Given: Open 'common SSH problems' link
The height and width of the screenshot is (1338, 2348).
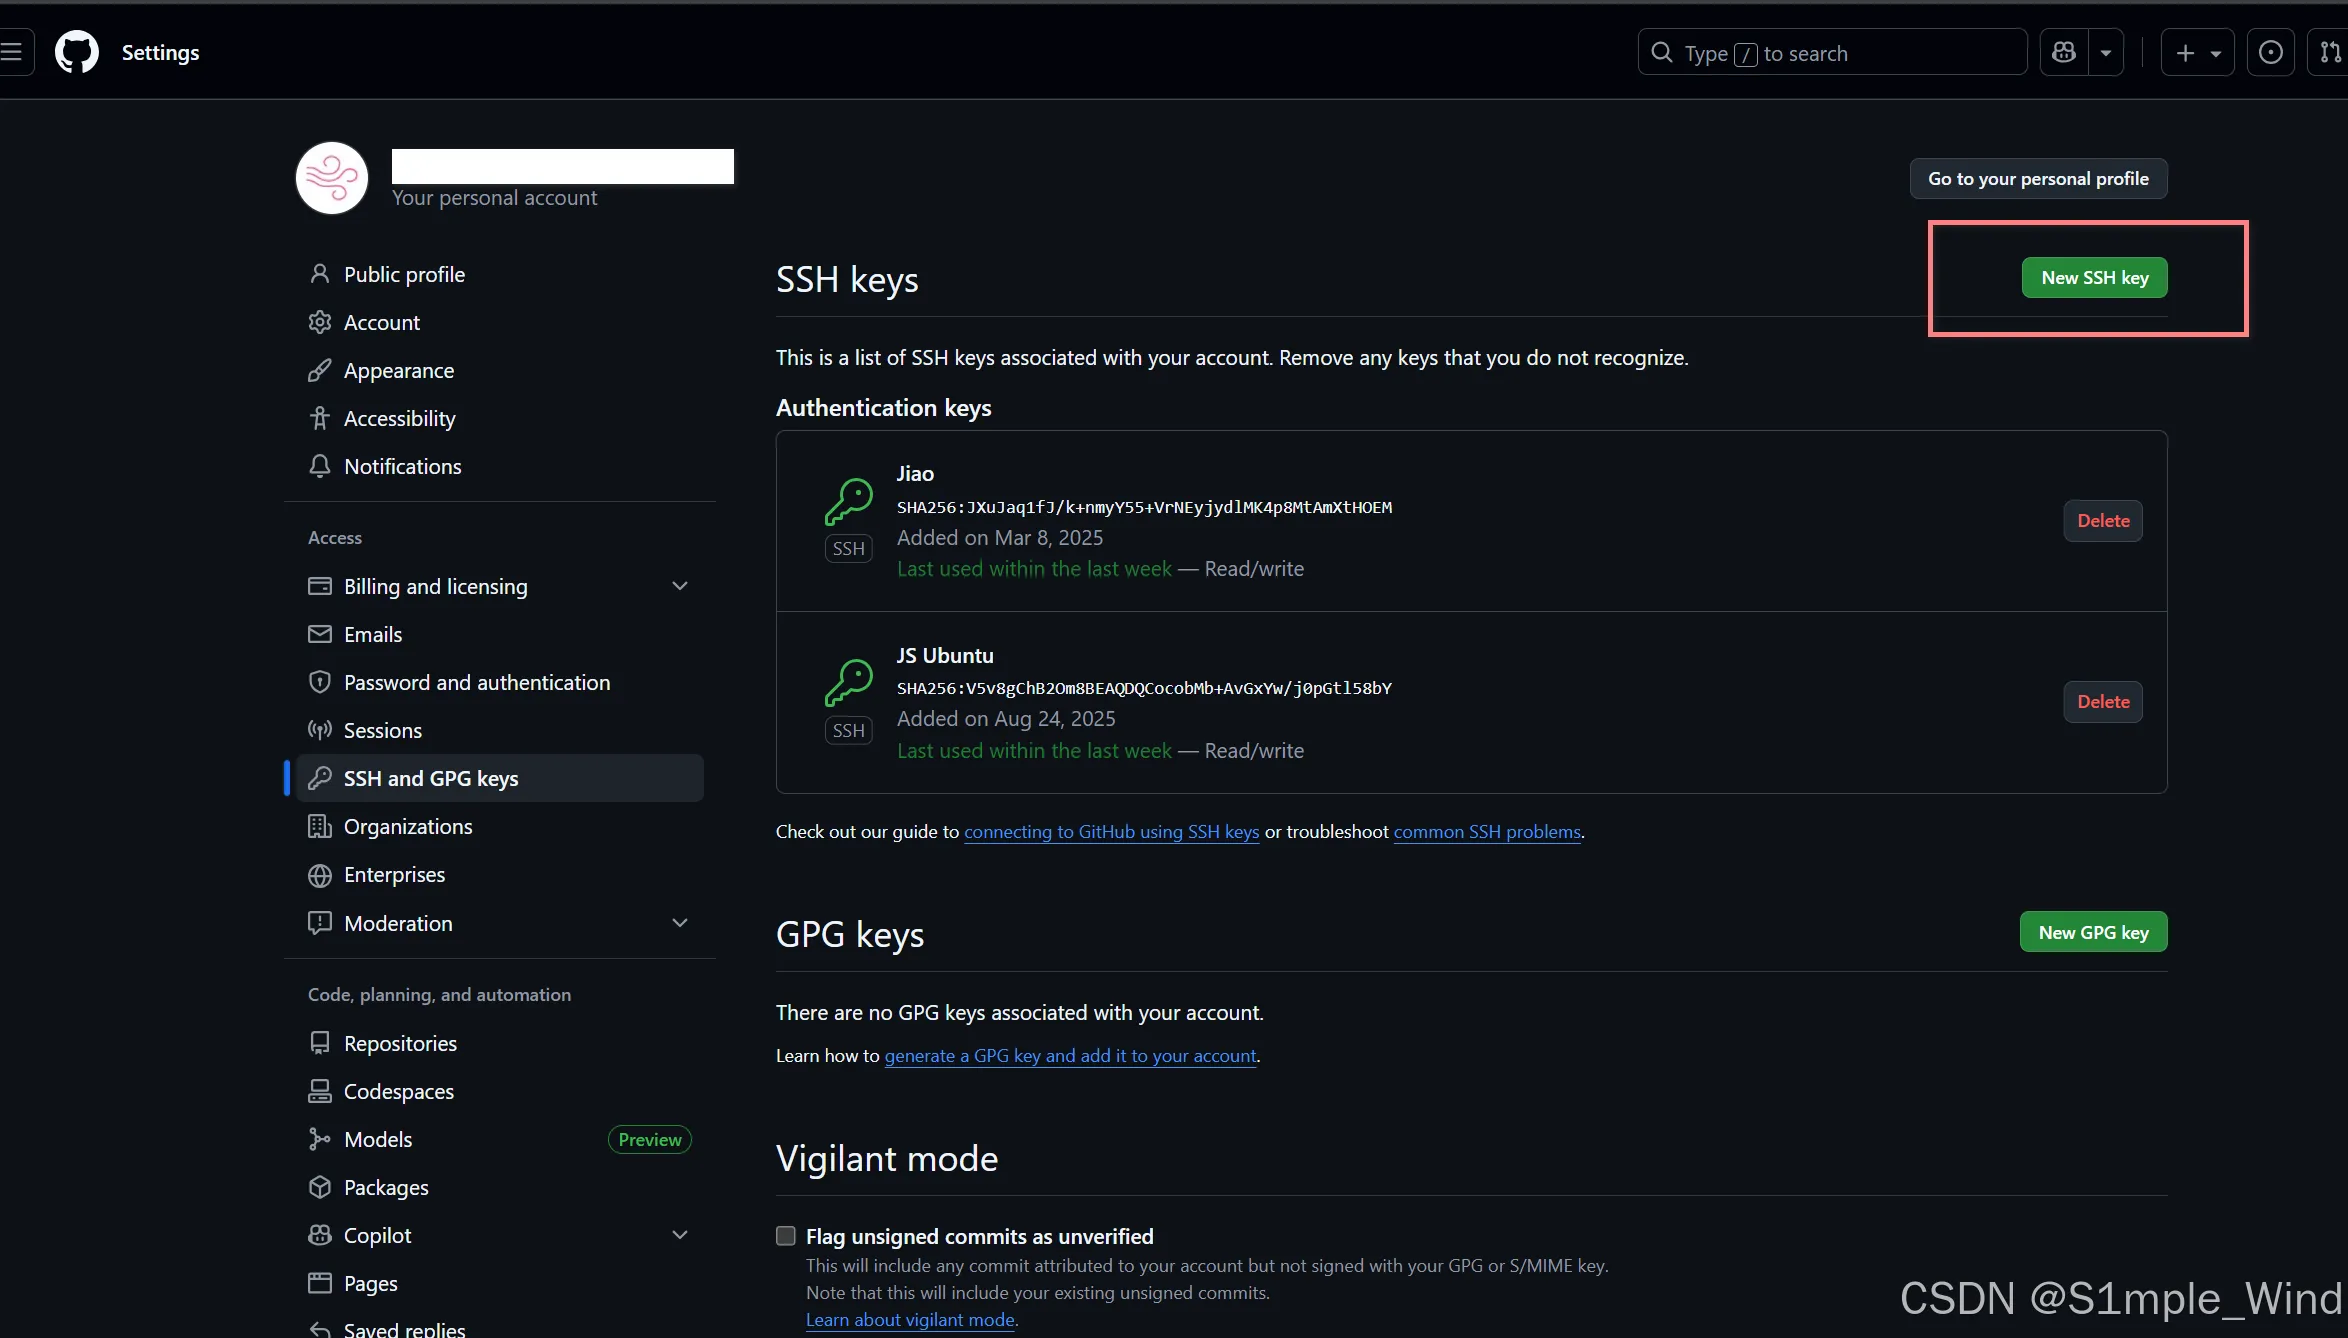Looking at the screenshot, I should click(1487, 832).
